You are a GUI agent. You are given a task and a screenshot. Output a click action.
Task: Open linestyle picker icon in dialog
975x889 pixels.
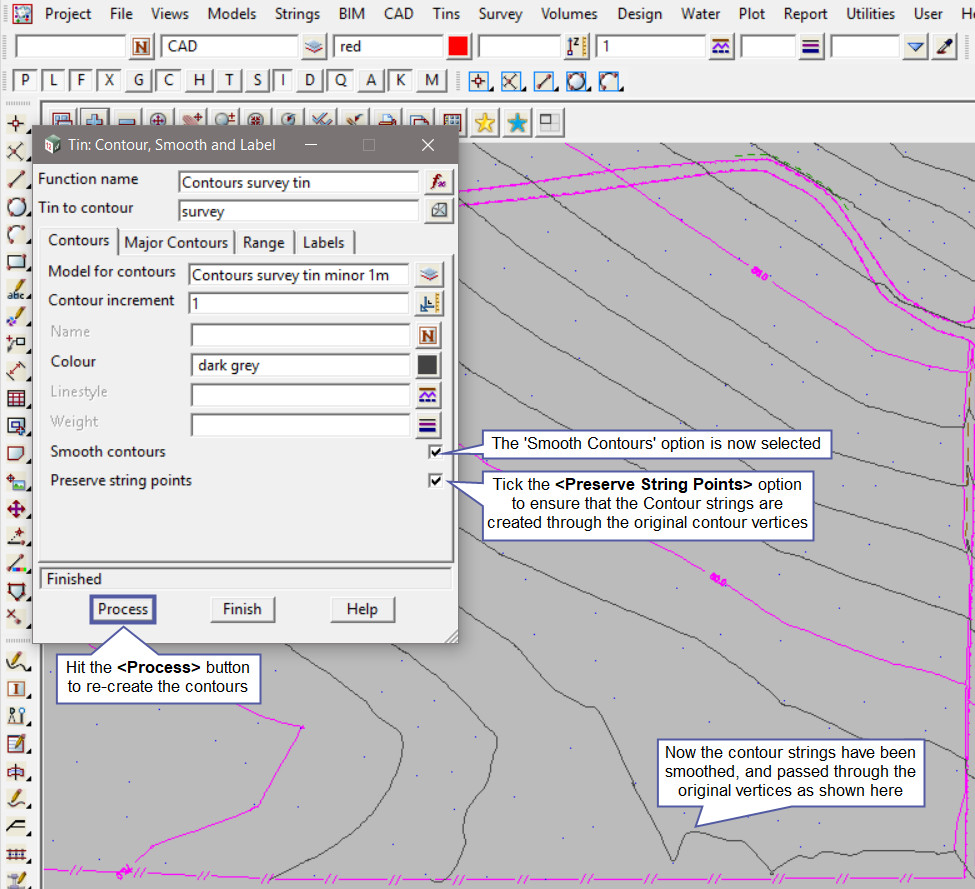(428, 395)
